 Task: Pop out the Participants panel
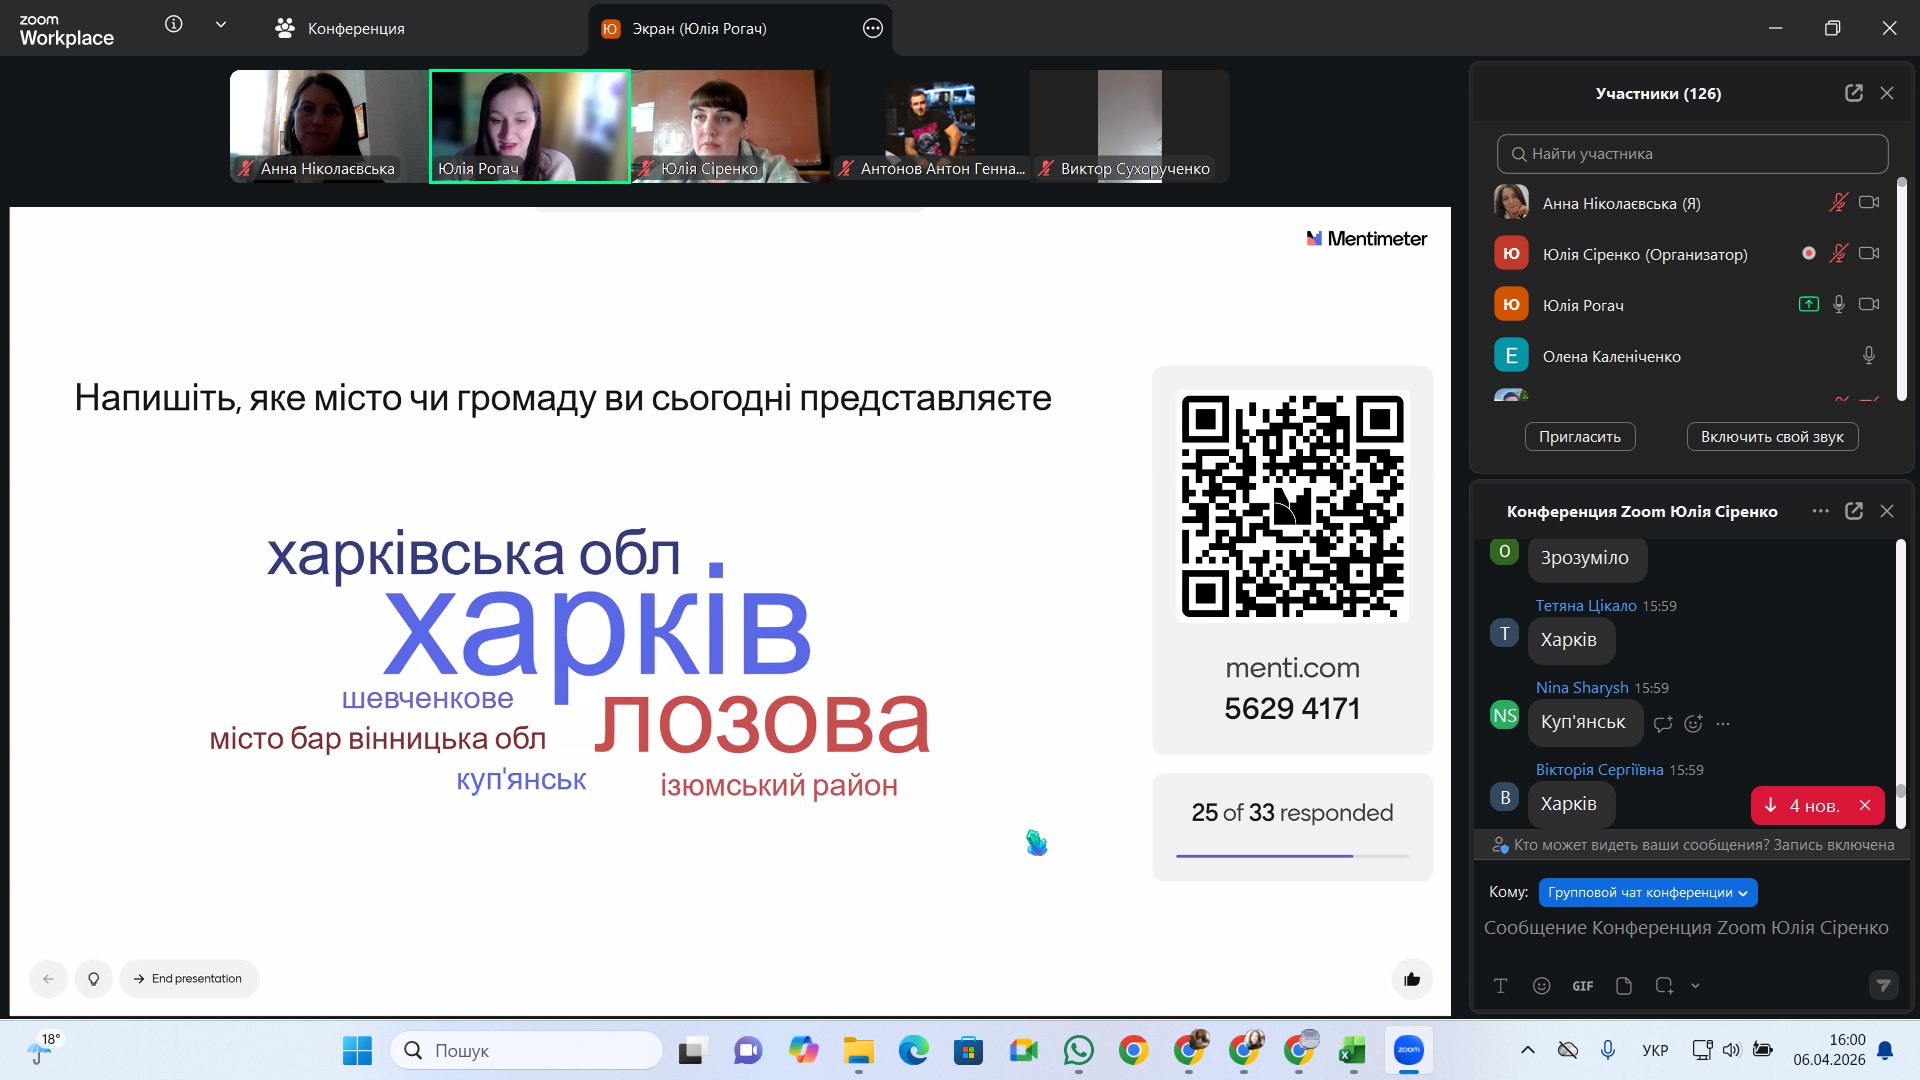tap(1853, 93)
